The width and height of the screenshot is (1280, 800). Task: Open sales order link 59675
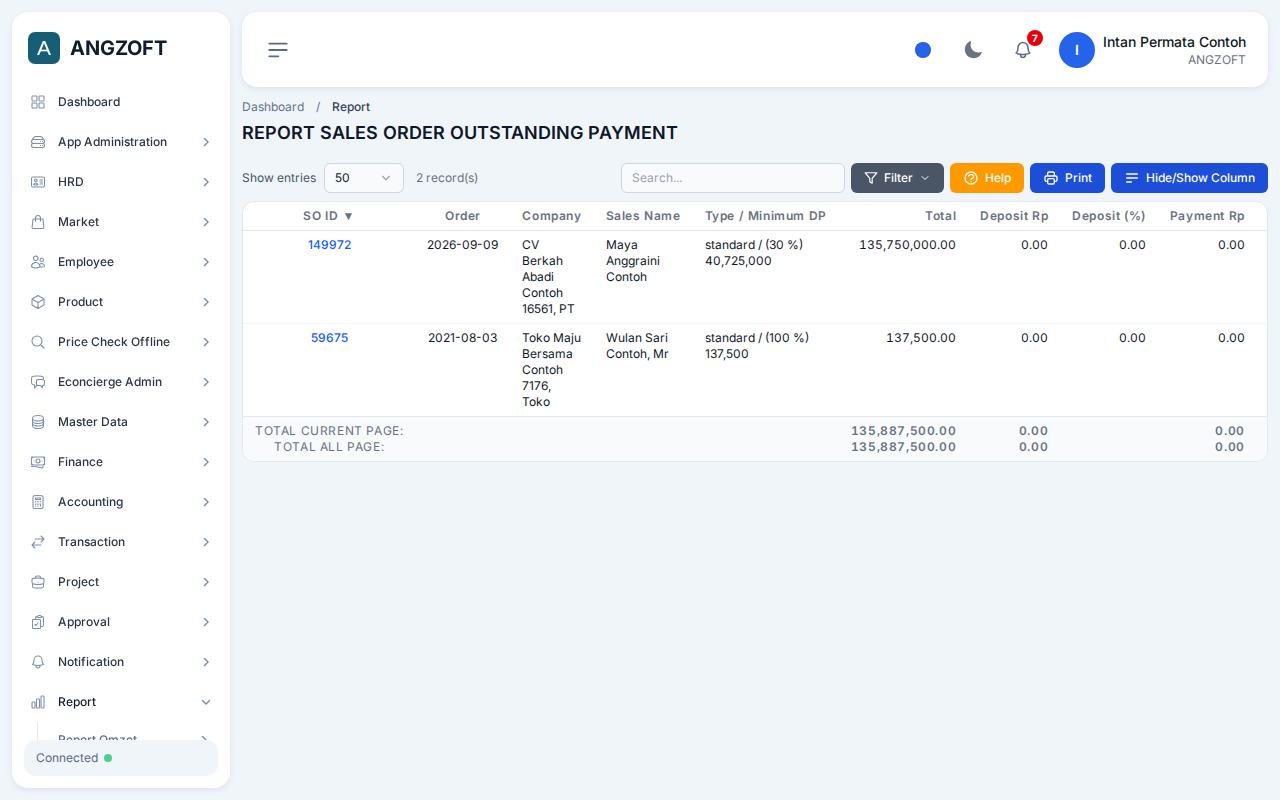click(329, 338)
